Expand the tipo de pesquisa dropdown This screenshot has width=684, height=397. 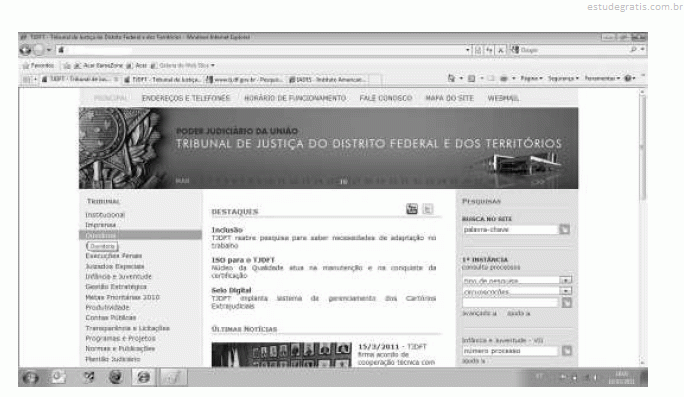(x=566, y=280)
